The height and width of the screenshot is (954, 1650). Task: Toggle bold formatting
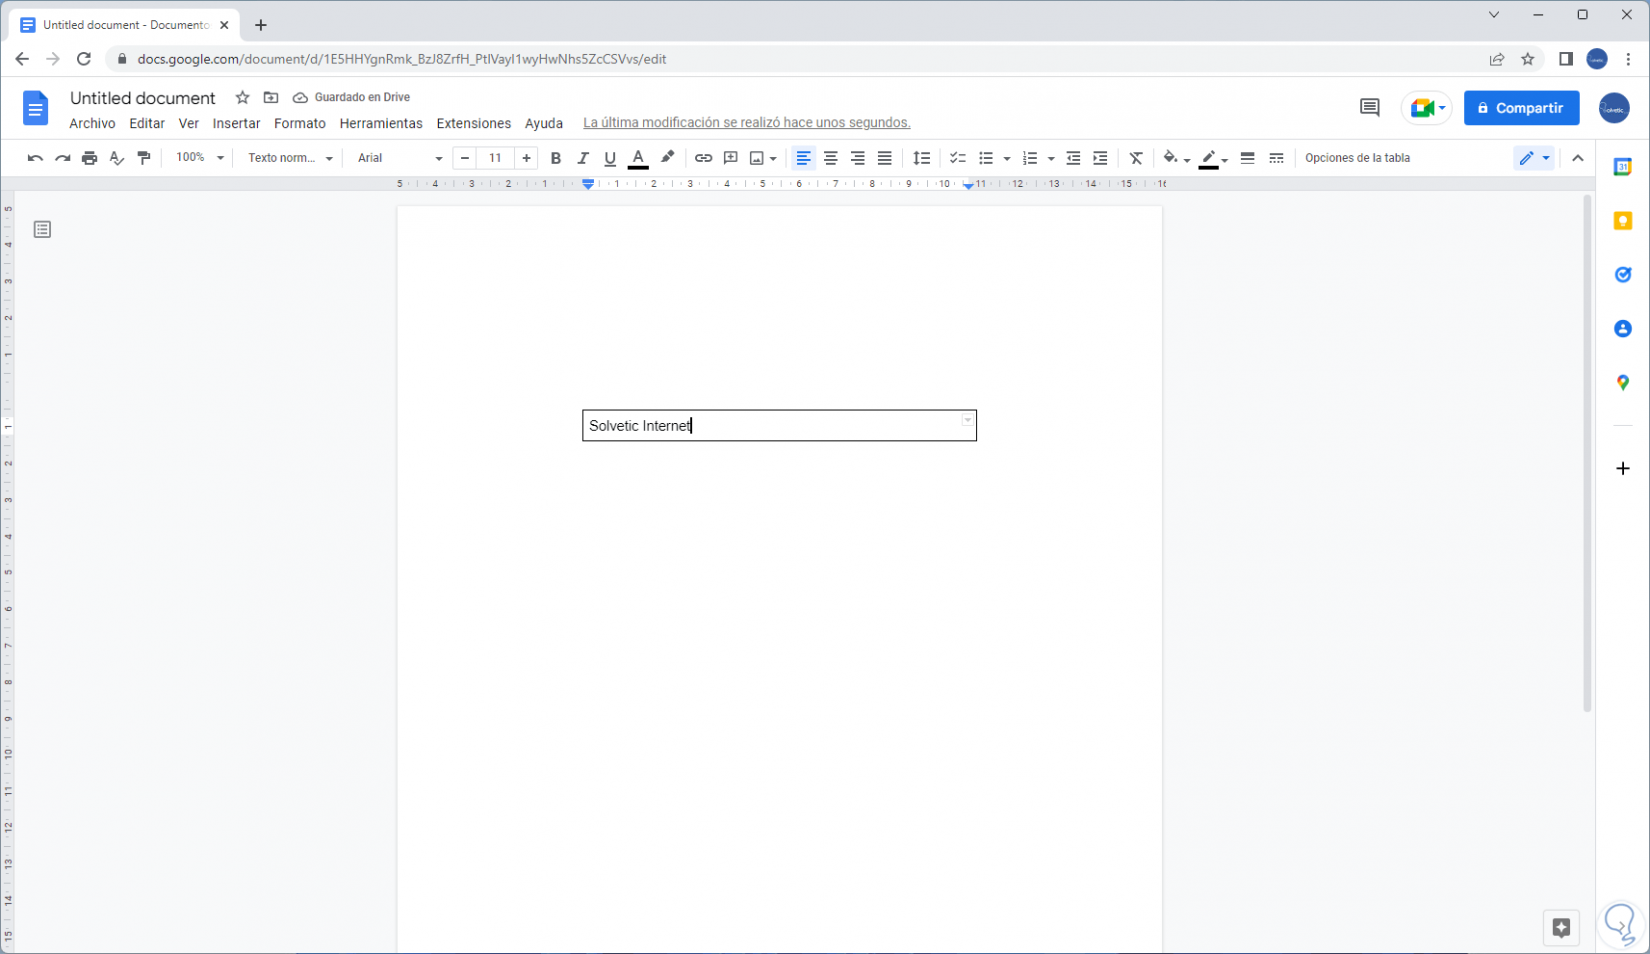[x=556, y=158]
